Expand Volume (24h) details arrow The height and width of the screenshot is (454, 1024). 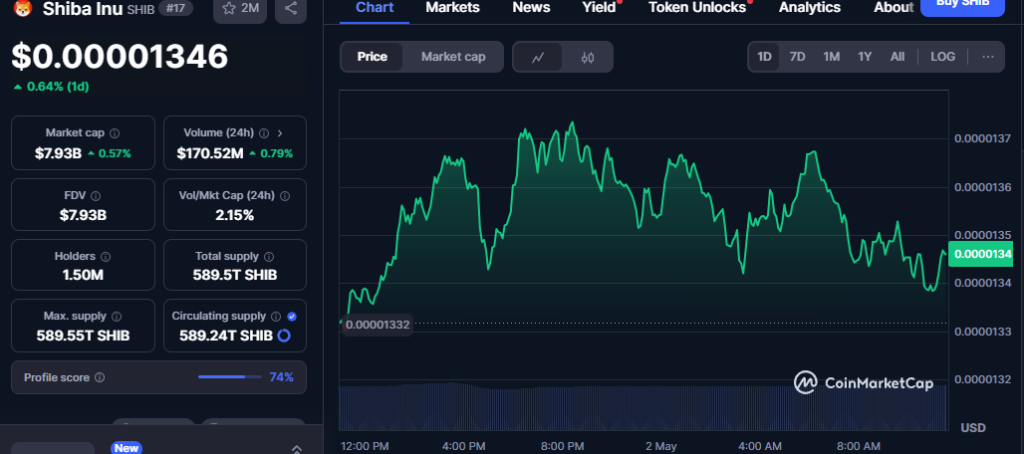point(280,133)
